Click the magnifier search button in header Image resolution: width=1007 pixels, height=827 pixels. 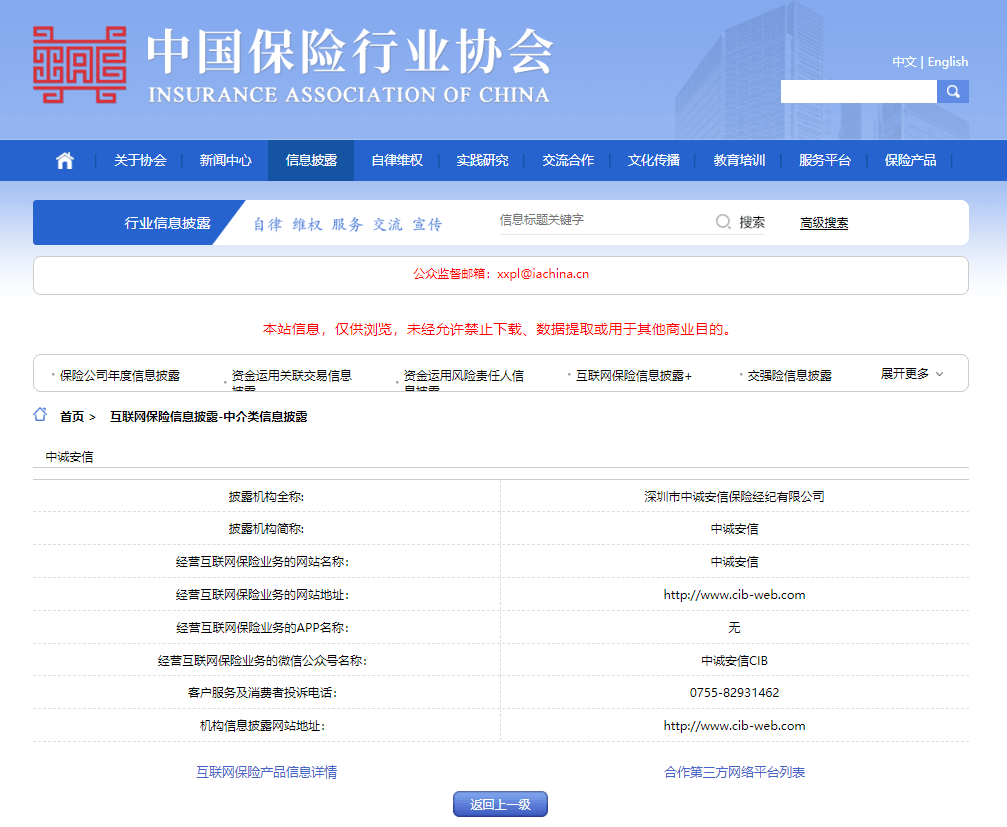point(953,92)
